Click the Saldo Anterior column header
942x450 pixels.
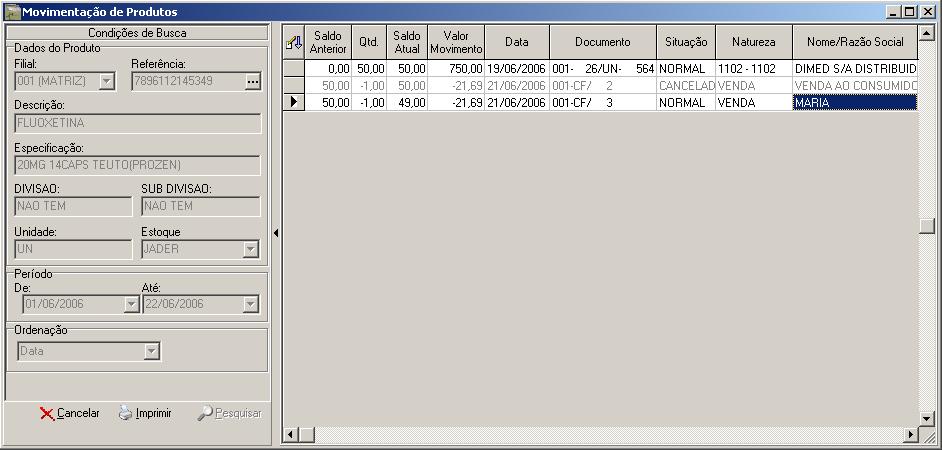328,42
